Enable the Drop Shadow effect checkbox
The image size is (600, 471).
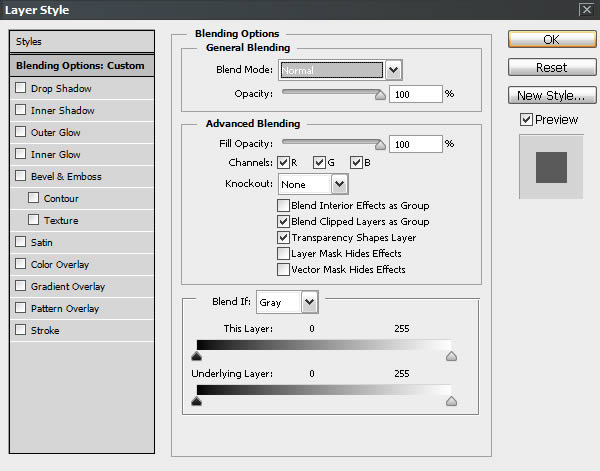21,89
